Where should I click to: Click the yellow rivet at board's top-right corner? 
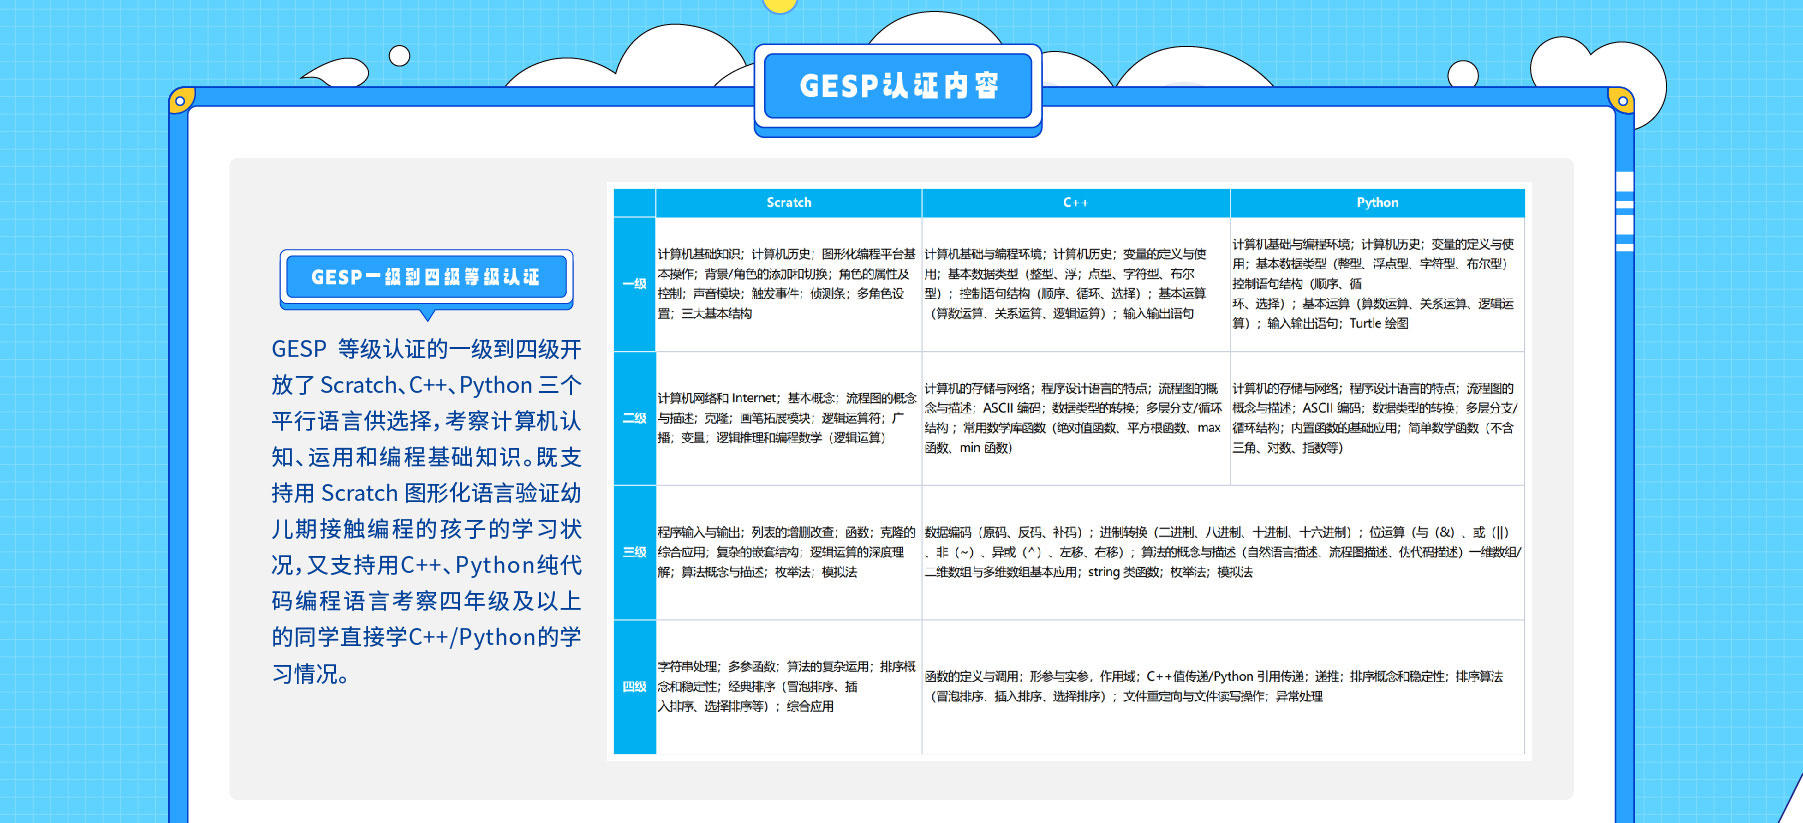click(x=1622, y=100)
